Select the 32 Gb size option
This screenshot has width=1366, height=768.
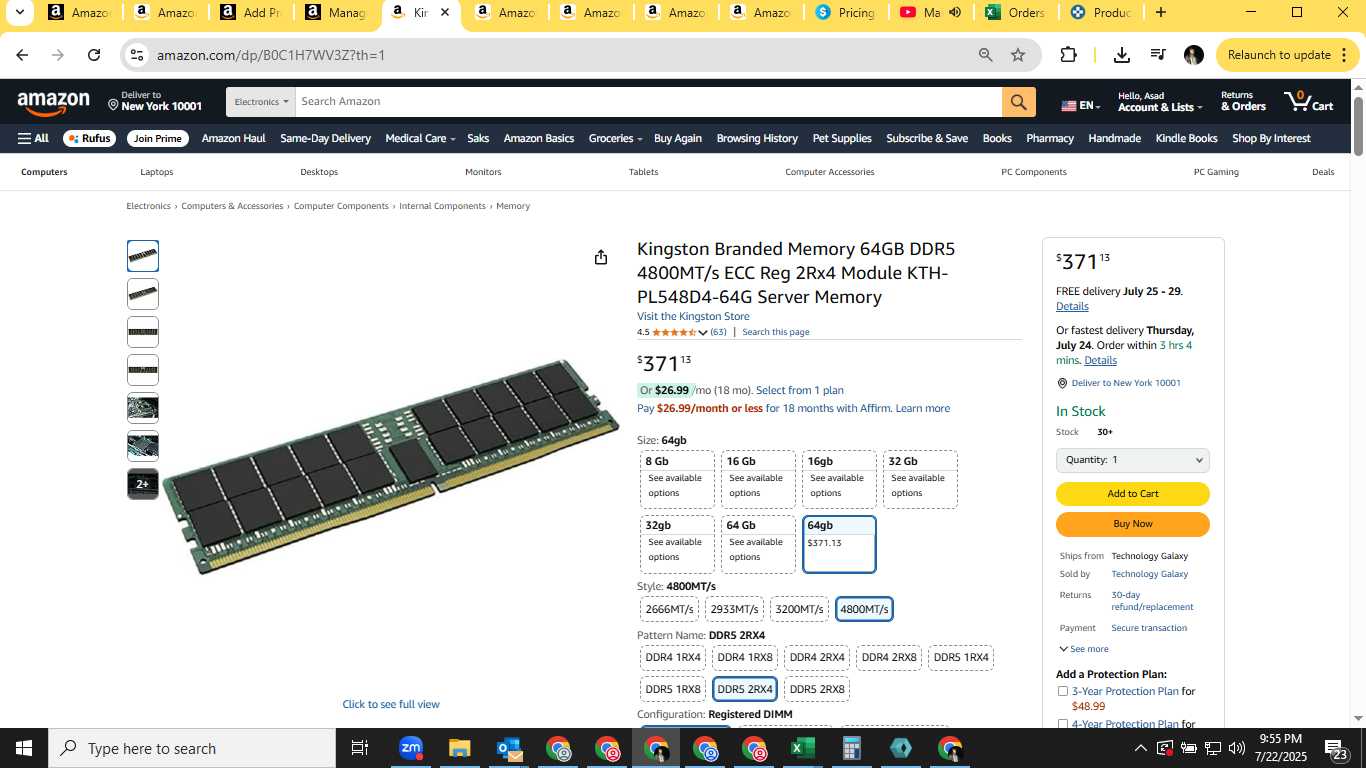[920, 480]
